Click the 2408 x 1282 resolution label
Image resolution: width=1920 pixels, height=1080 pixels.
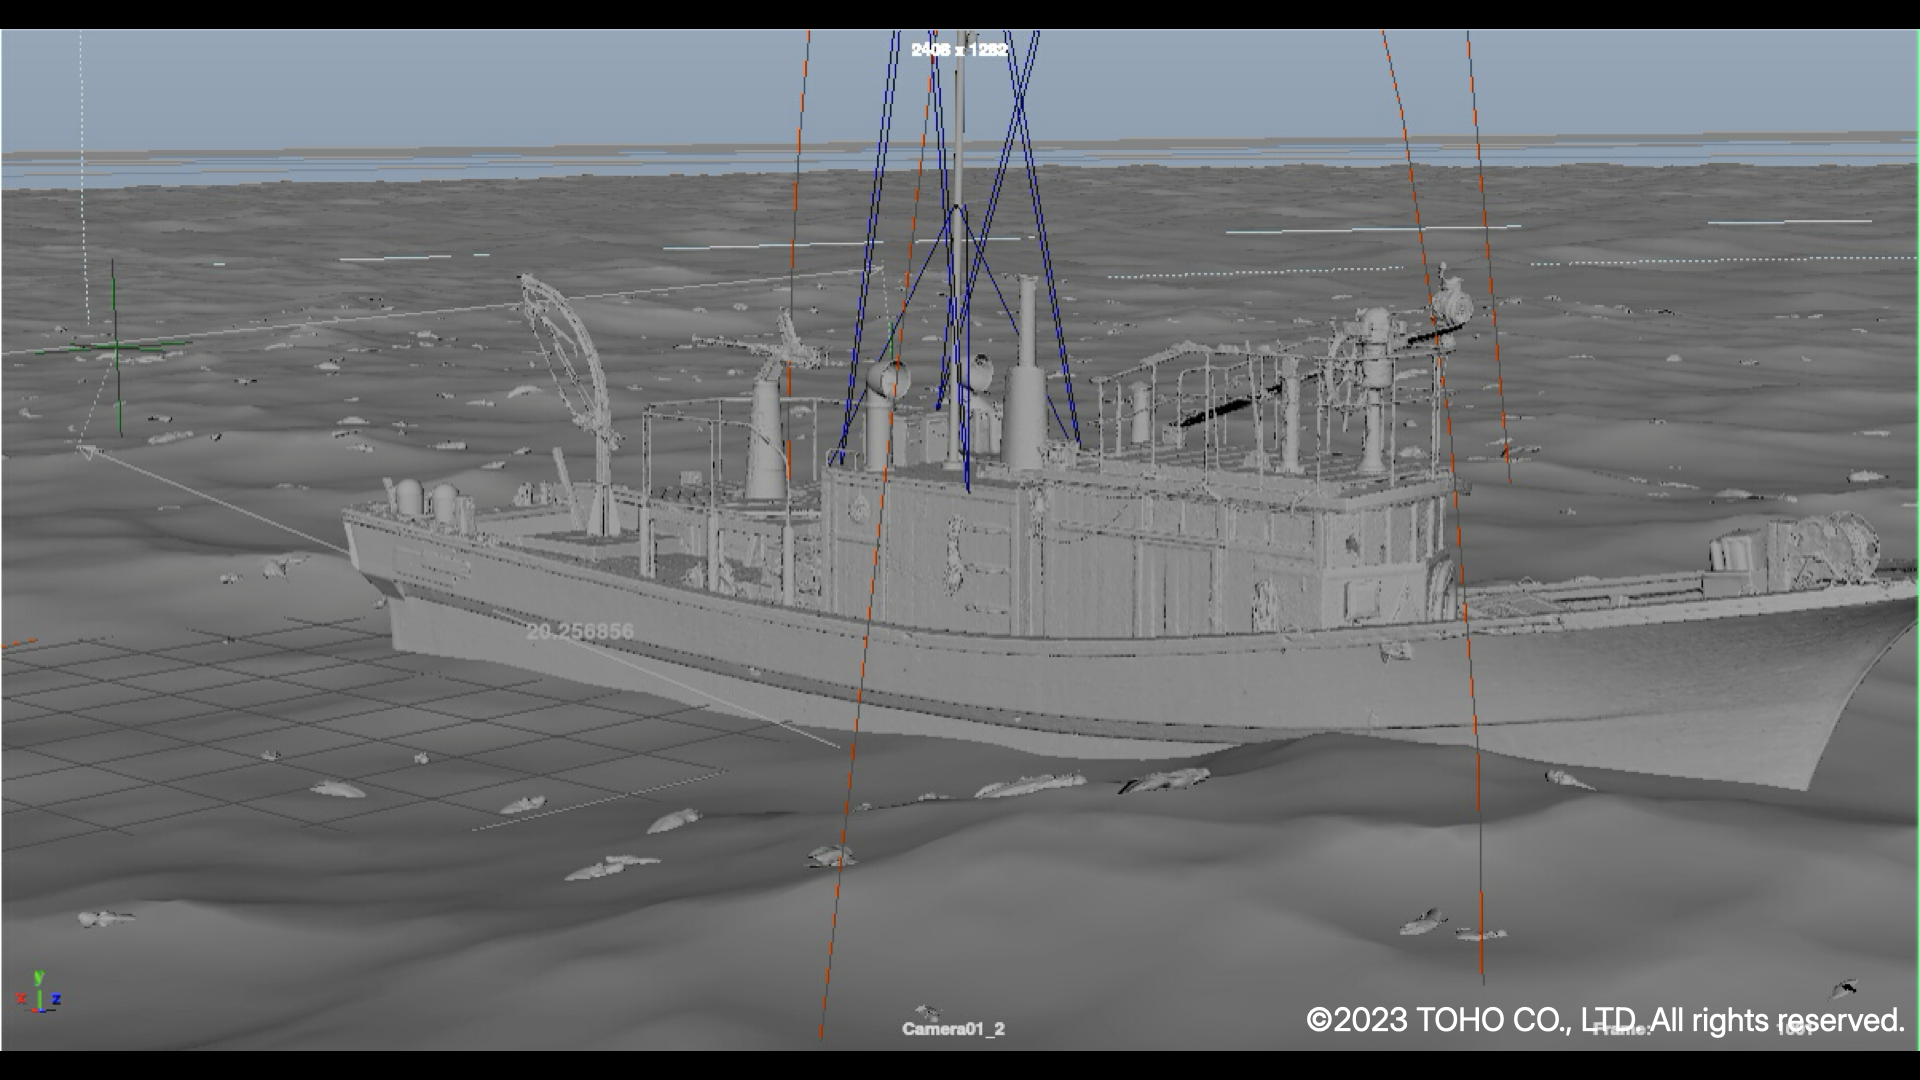[x=958, y=49]
